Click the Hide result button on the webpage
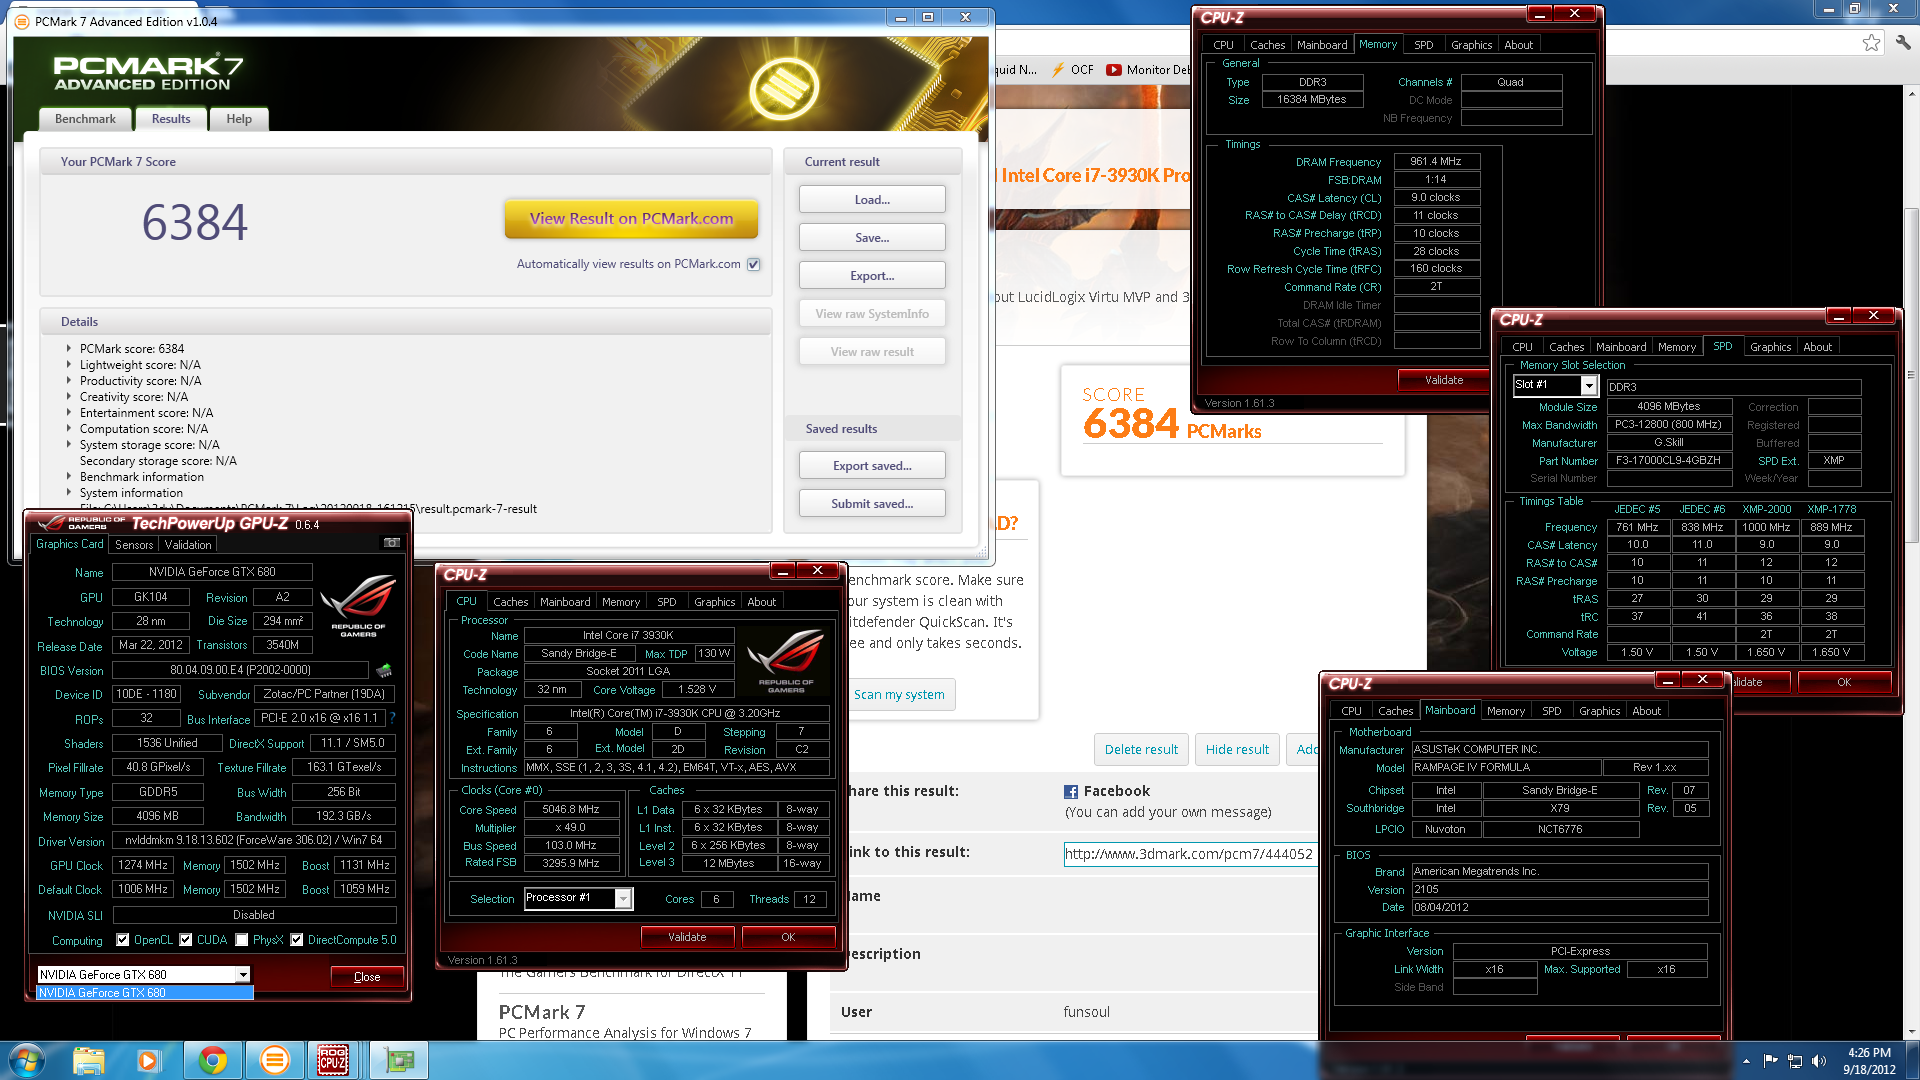Viewport: 1920px width, 1080px height. tap(1237, 749)
